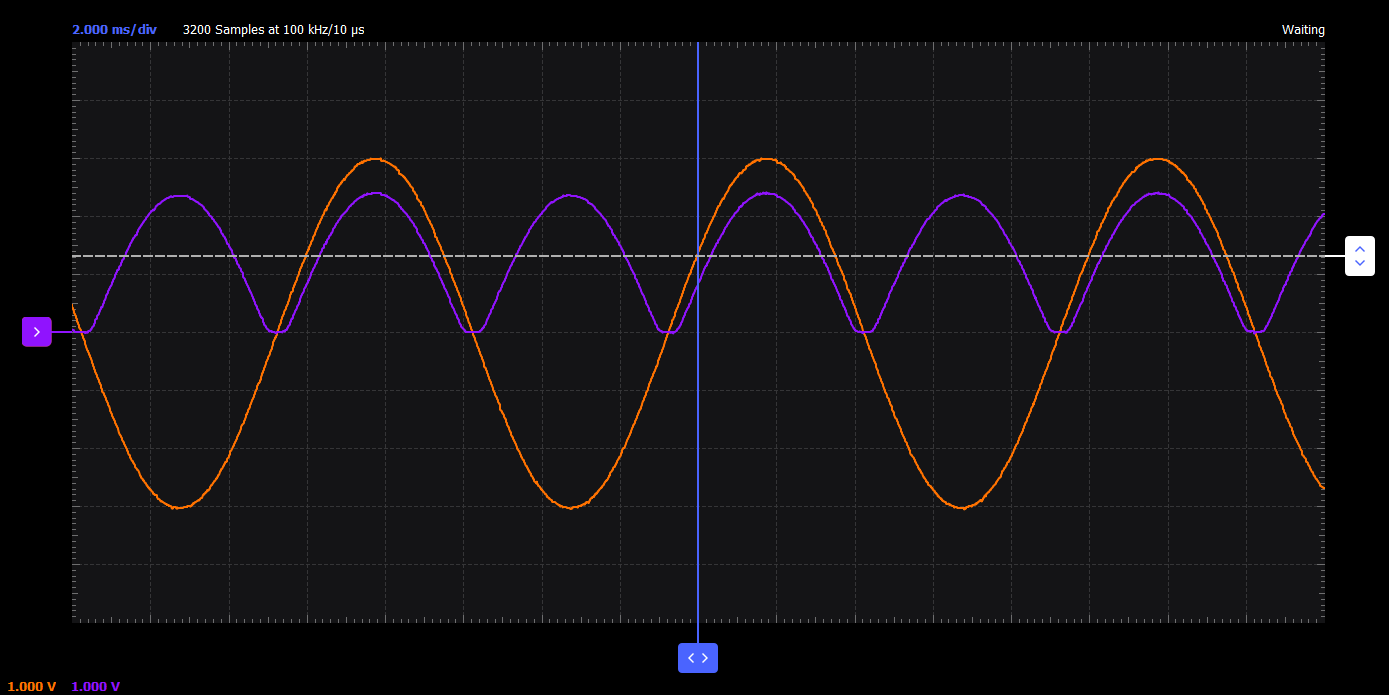Click the purple channel 1.000 V scale label

[x=96, y=686]
